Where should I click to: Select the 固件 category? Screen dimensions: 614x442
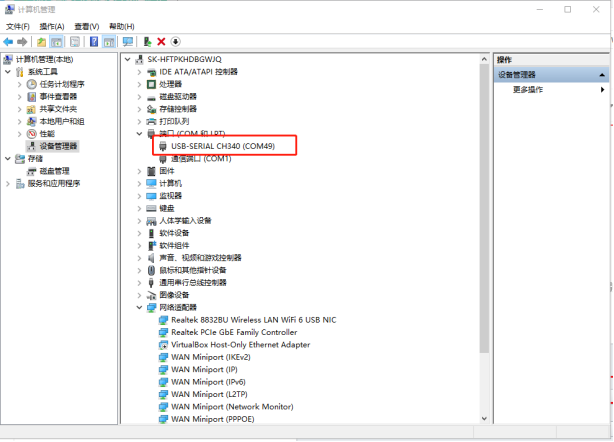(167, 171)
